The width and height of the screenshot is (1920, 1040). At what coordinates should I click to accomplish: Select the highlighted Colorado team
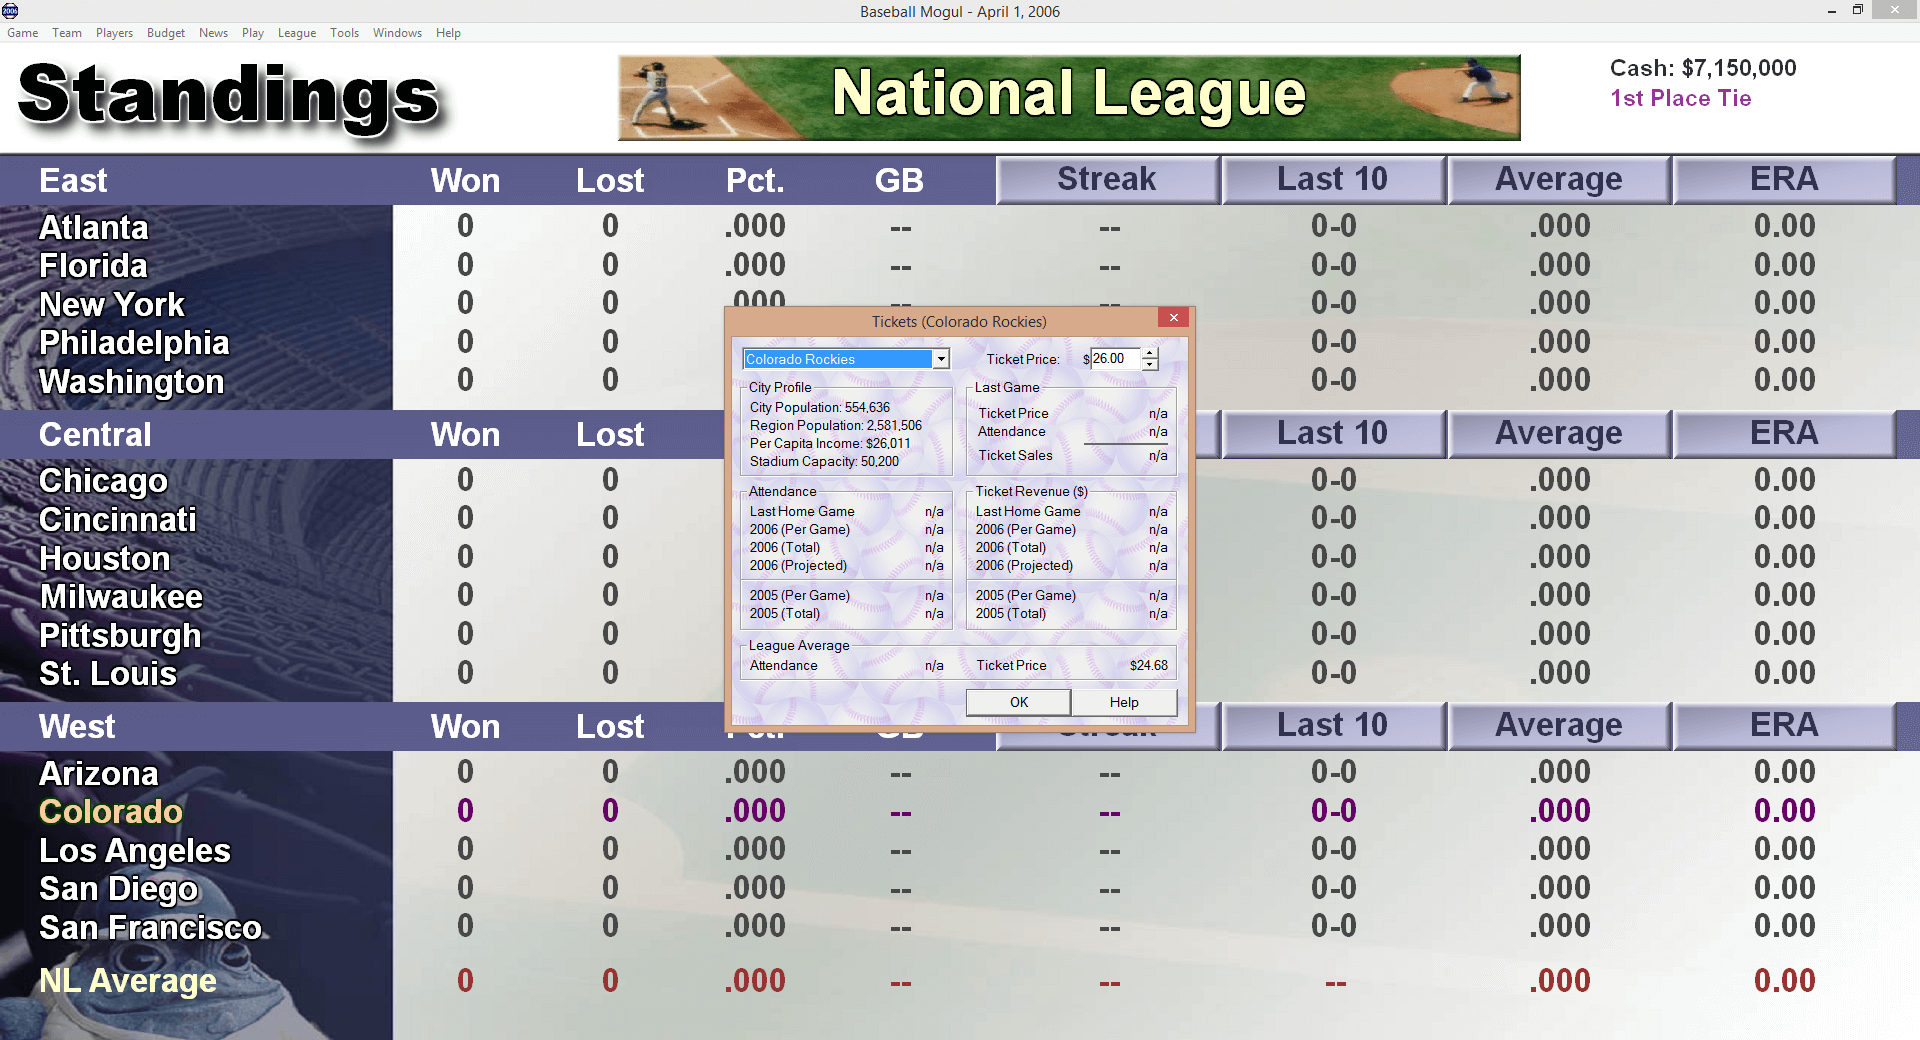tap(111, 811)
